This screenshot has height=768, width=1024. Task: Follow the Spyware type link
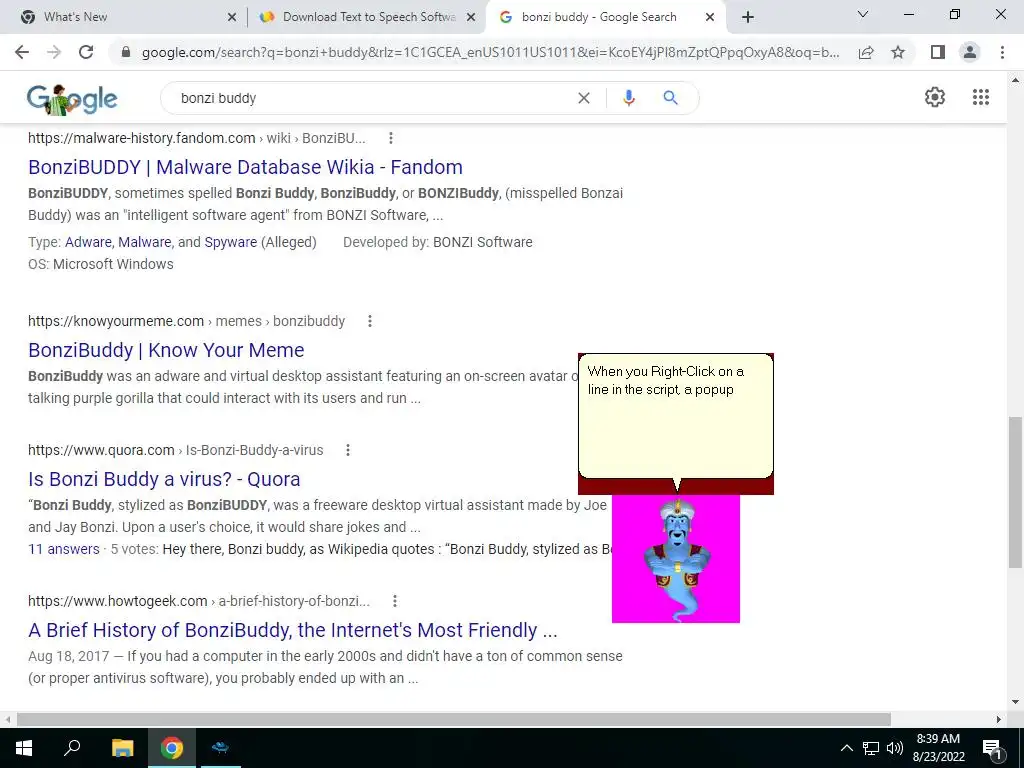click(x=231, y=242)
